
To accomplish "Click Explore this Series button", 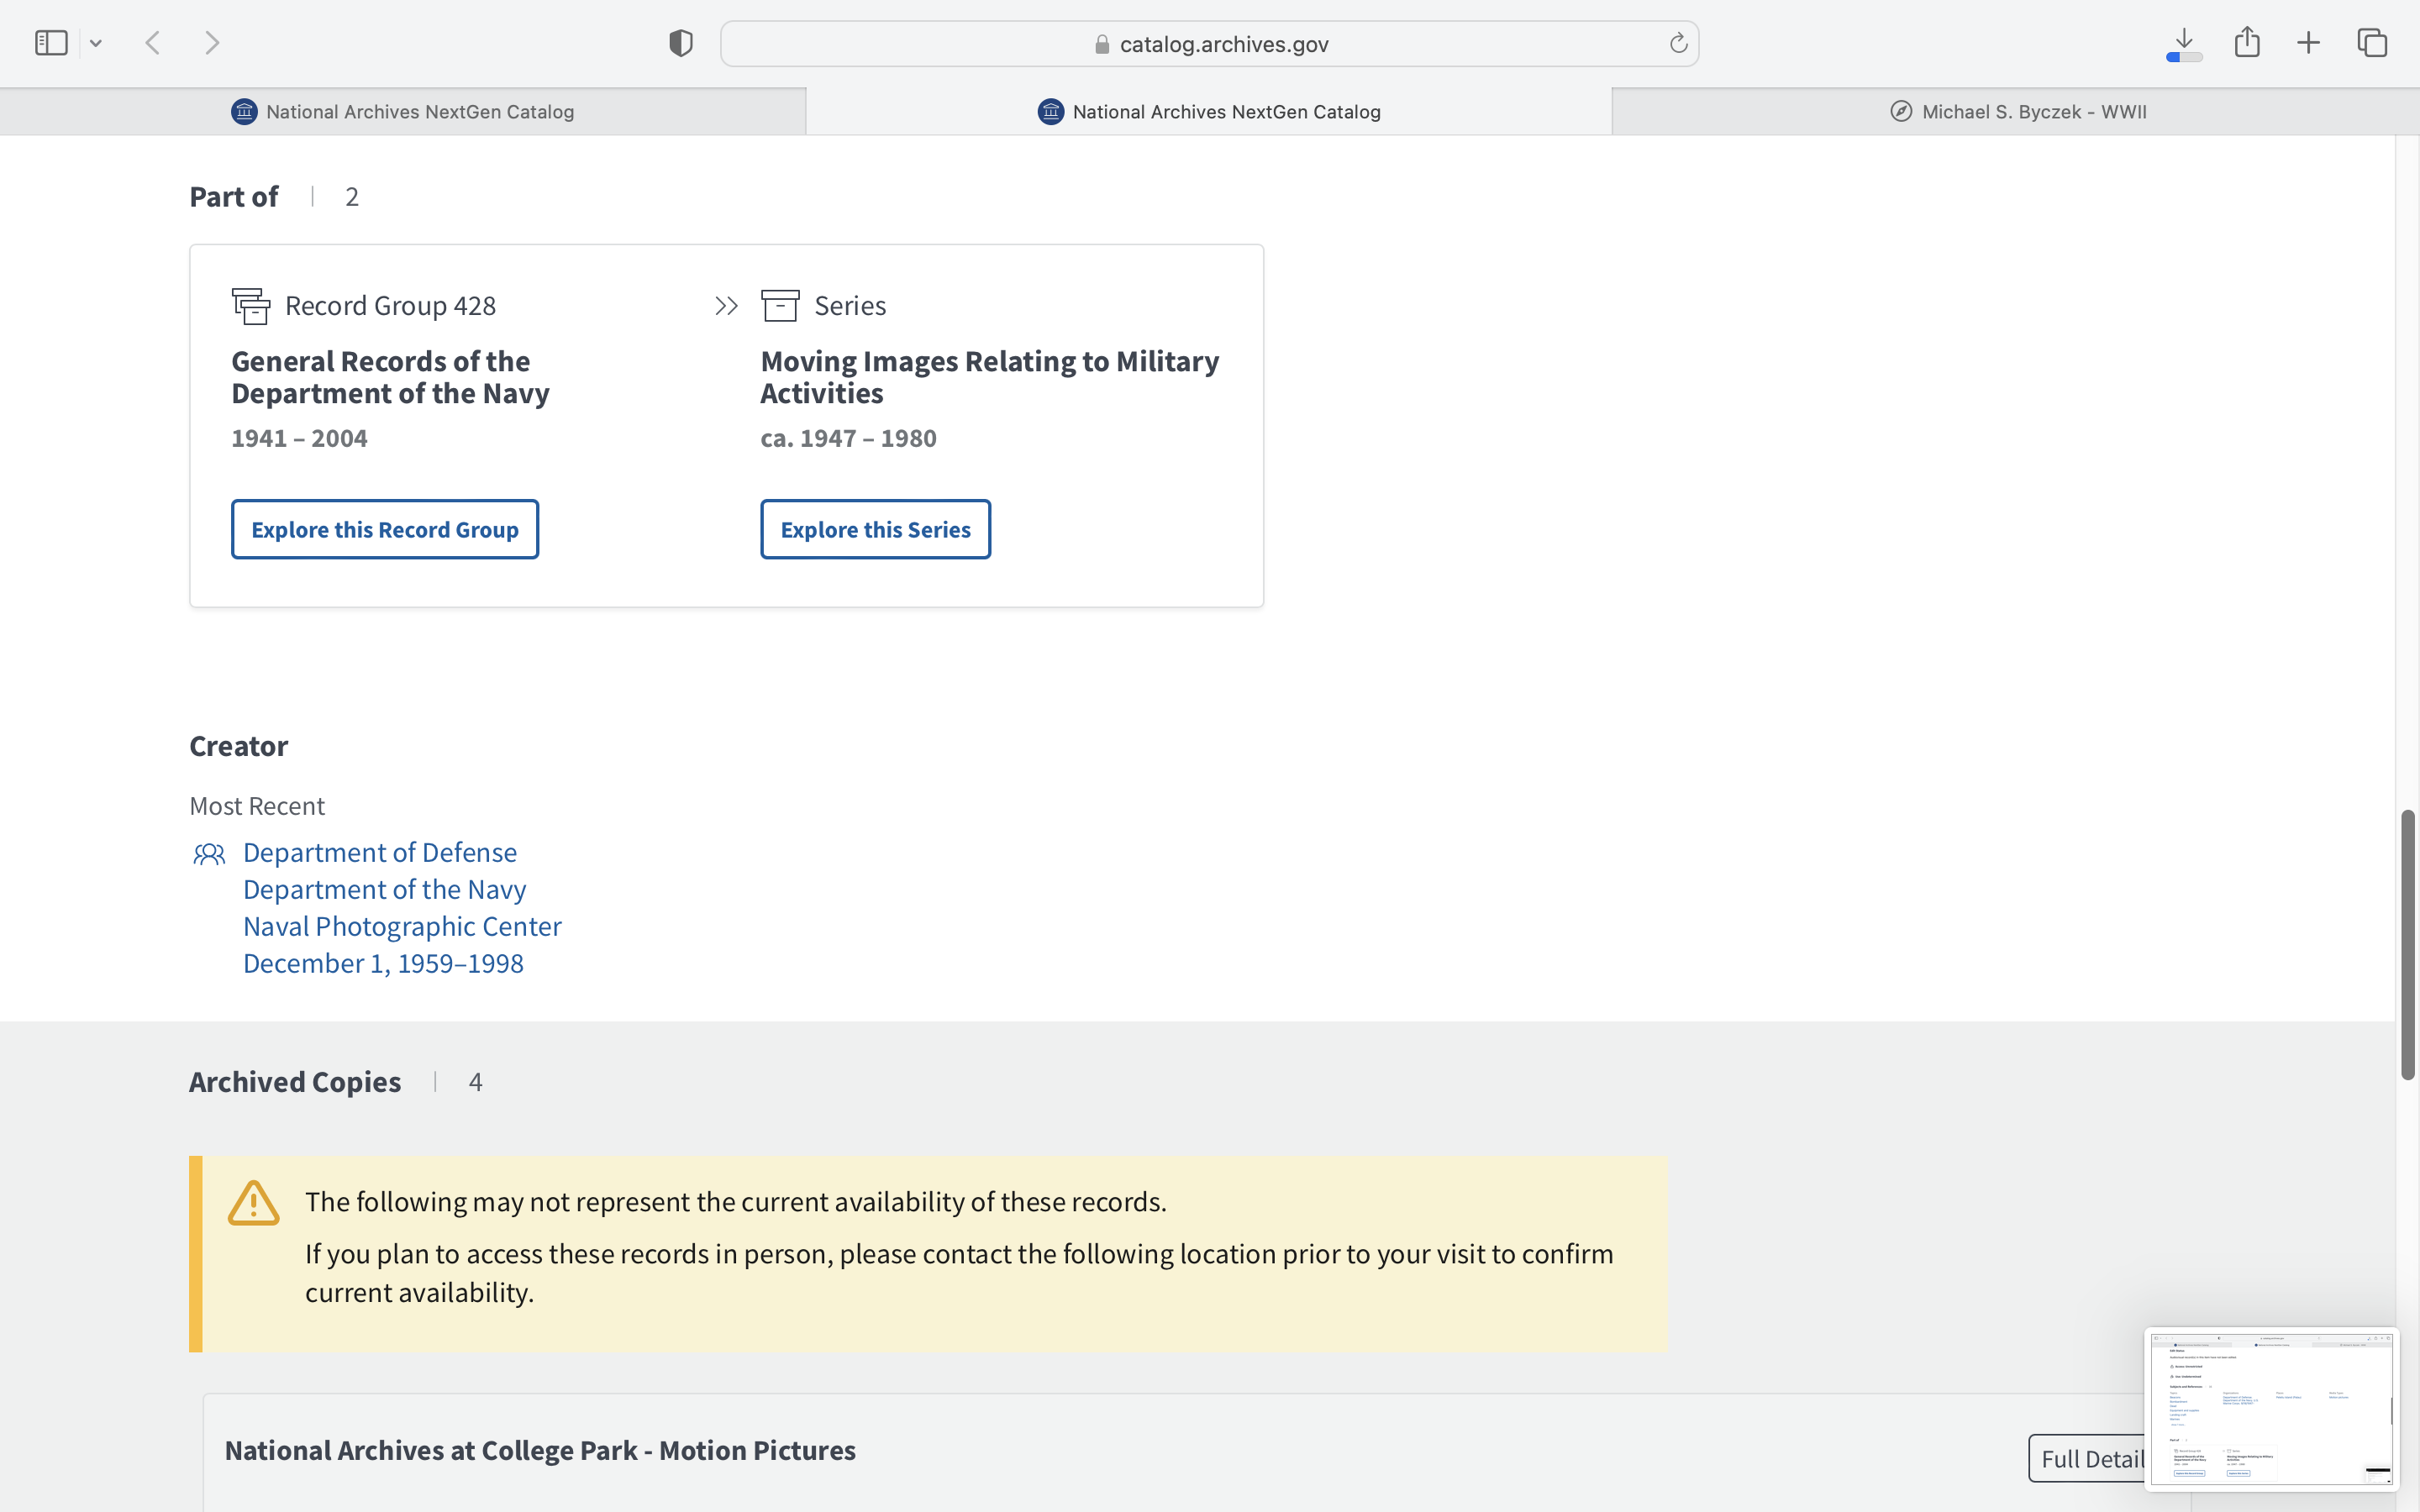I will [x=875, y=529].
